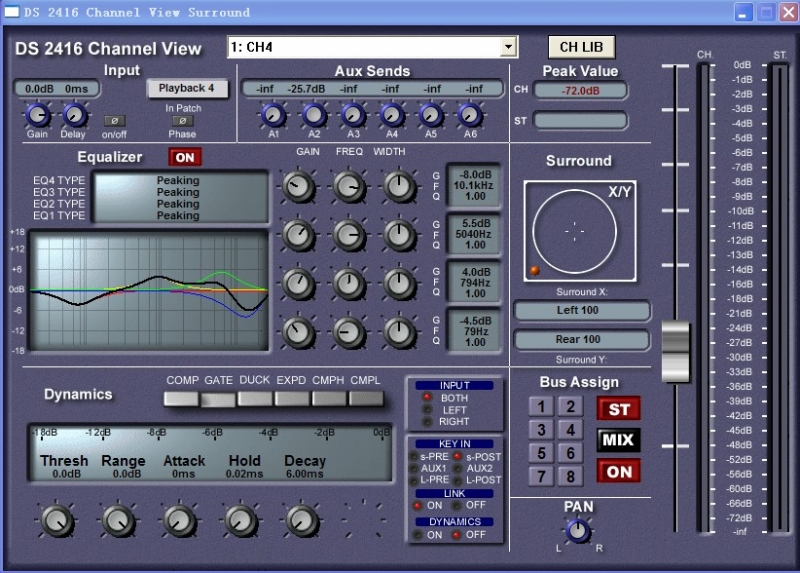Click the EQ4 gain knob (-8.0dB band)
800x573 pixels.
point(298,187)
